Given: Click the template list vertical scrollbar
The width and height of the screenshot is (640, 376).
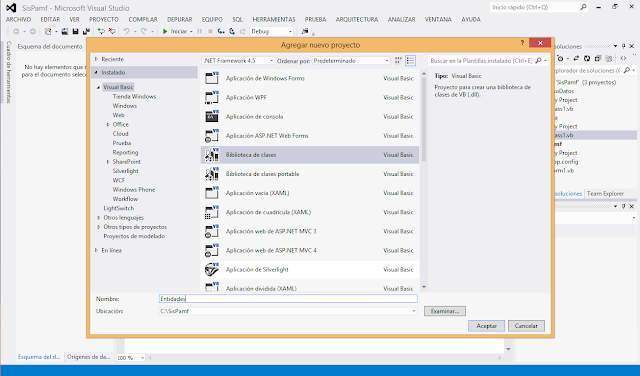Looking at the screenshot, I should (x=424, y=118).
